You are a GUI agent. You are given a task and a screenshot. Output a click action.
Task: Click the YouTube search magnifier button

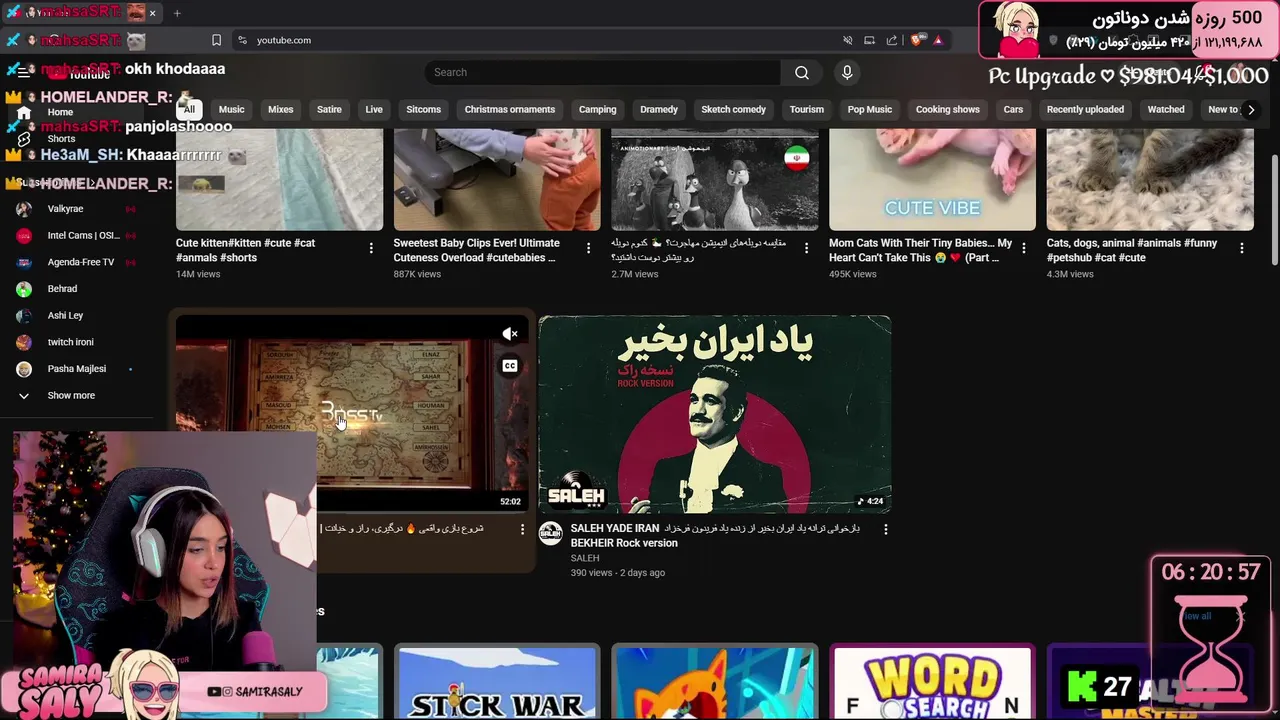tap(802, 72)
